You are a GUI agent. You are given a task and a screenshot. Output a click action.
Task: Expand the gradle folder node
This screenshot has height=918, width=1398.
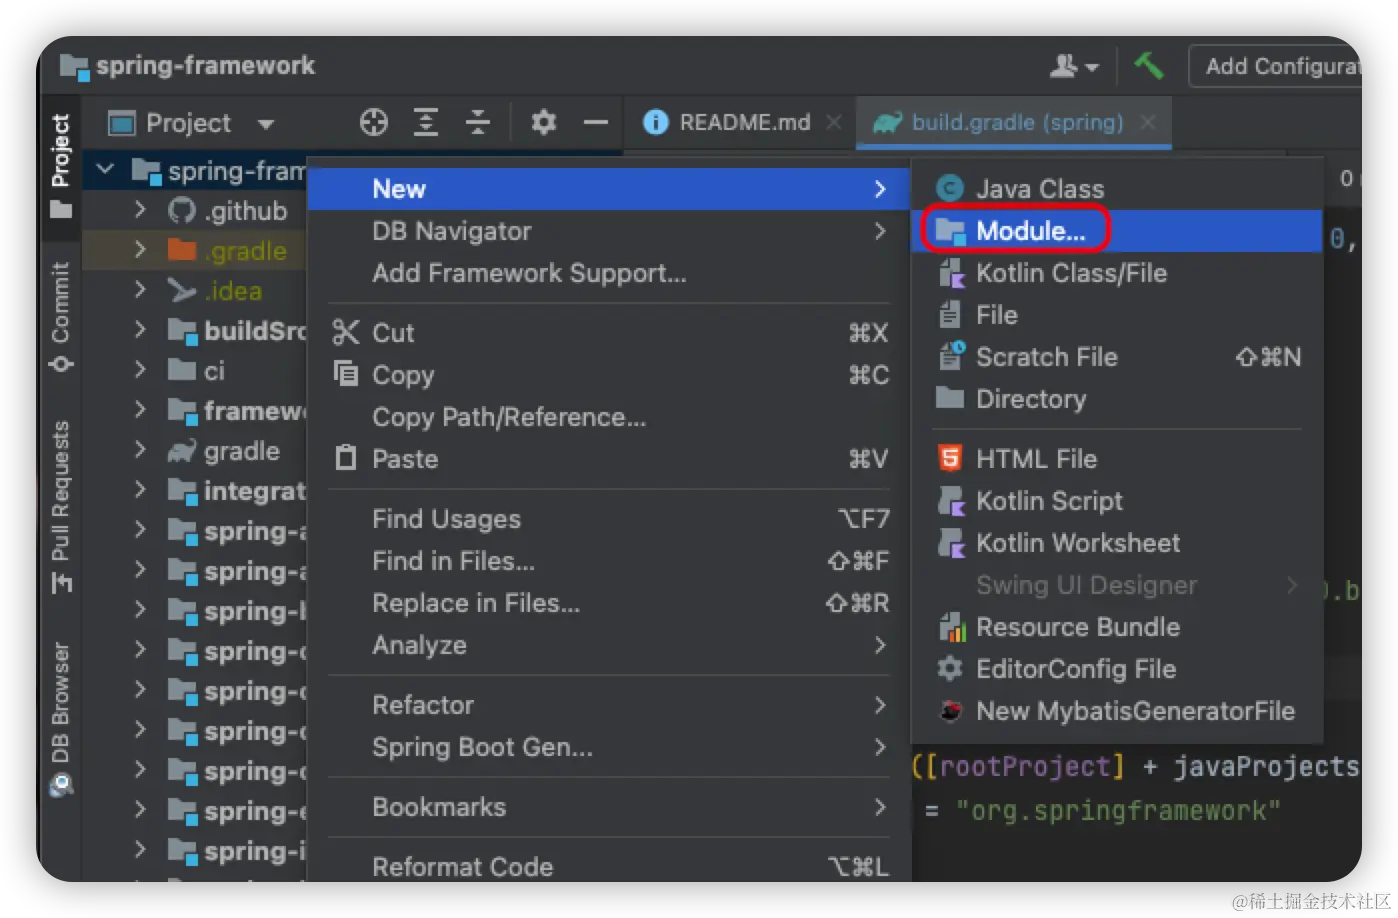pyautogui.click(x=140, y=450)
